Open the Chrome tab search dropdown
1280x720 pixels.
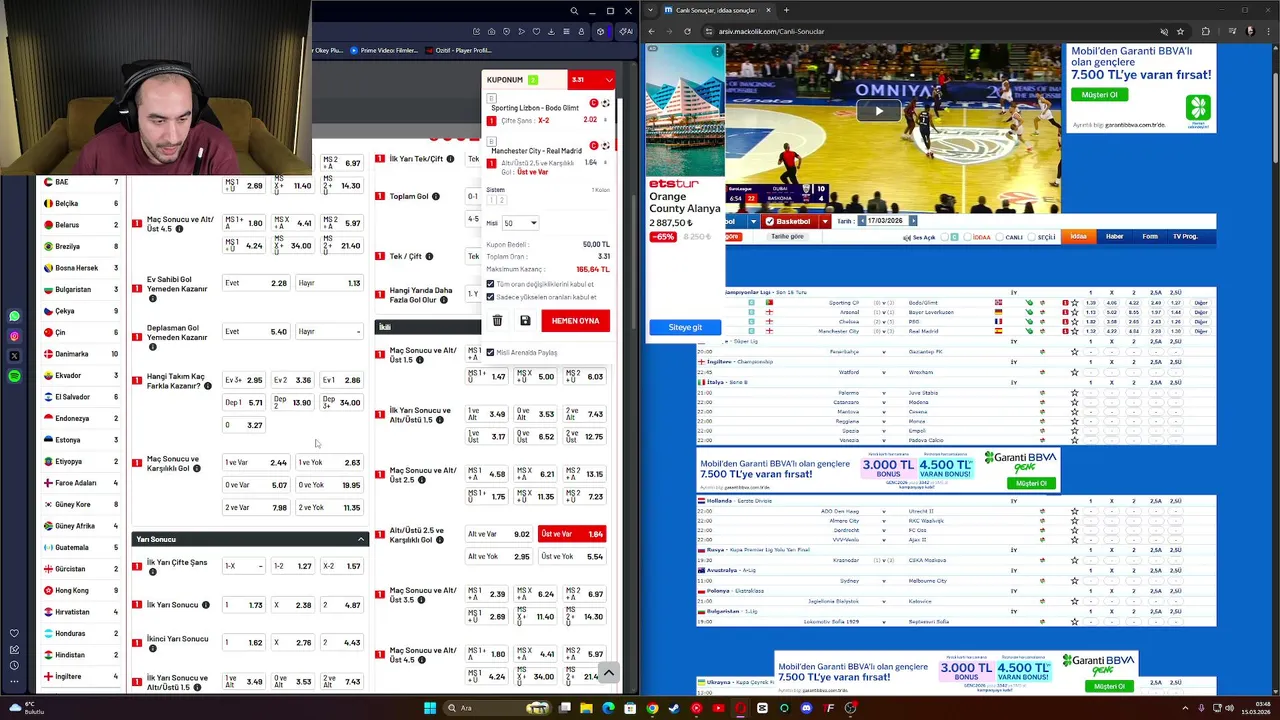coord(651,10)
